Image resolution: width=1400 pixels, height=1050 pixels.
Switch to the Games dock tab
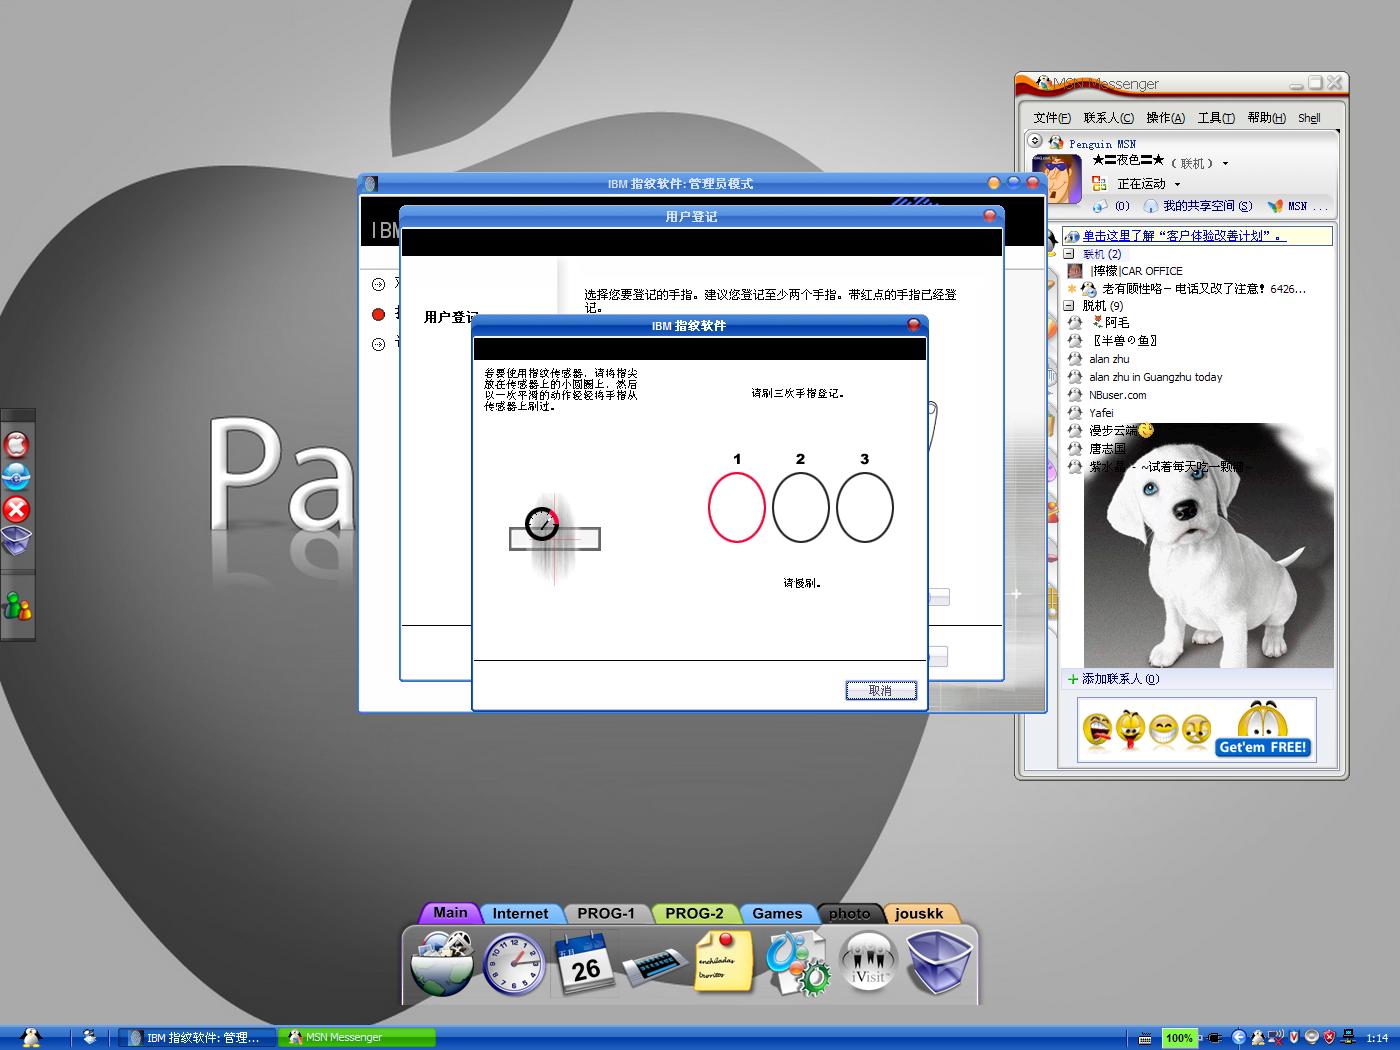click(777, 913)
